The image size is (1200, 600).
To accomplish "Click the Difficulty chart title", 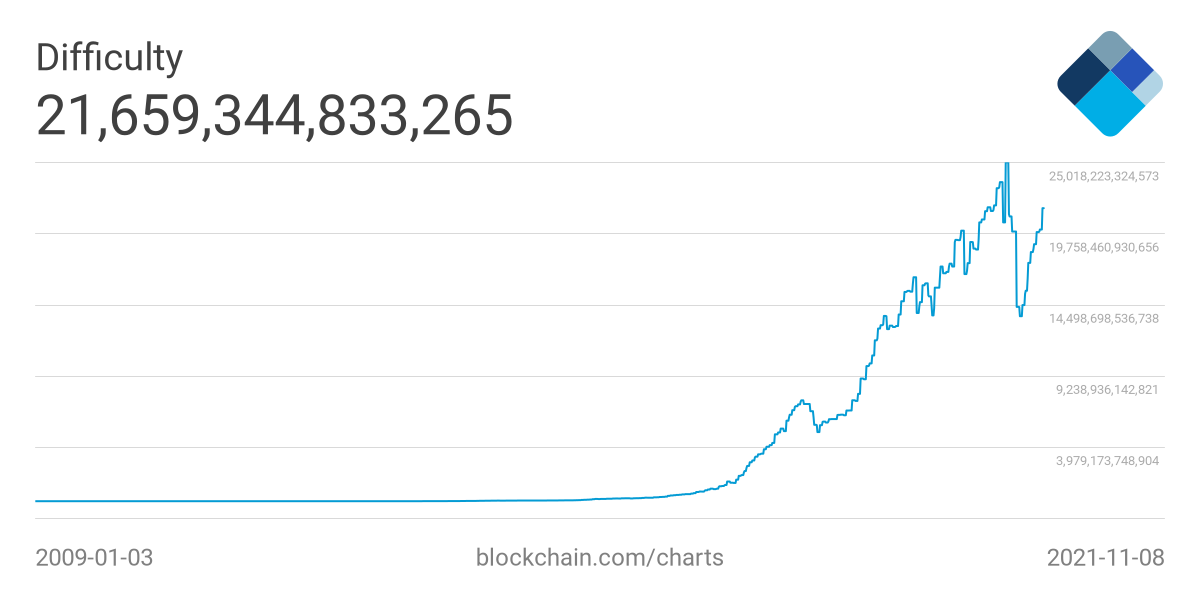I will point(109,58).
